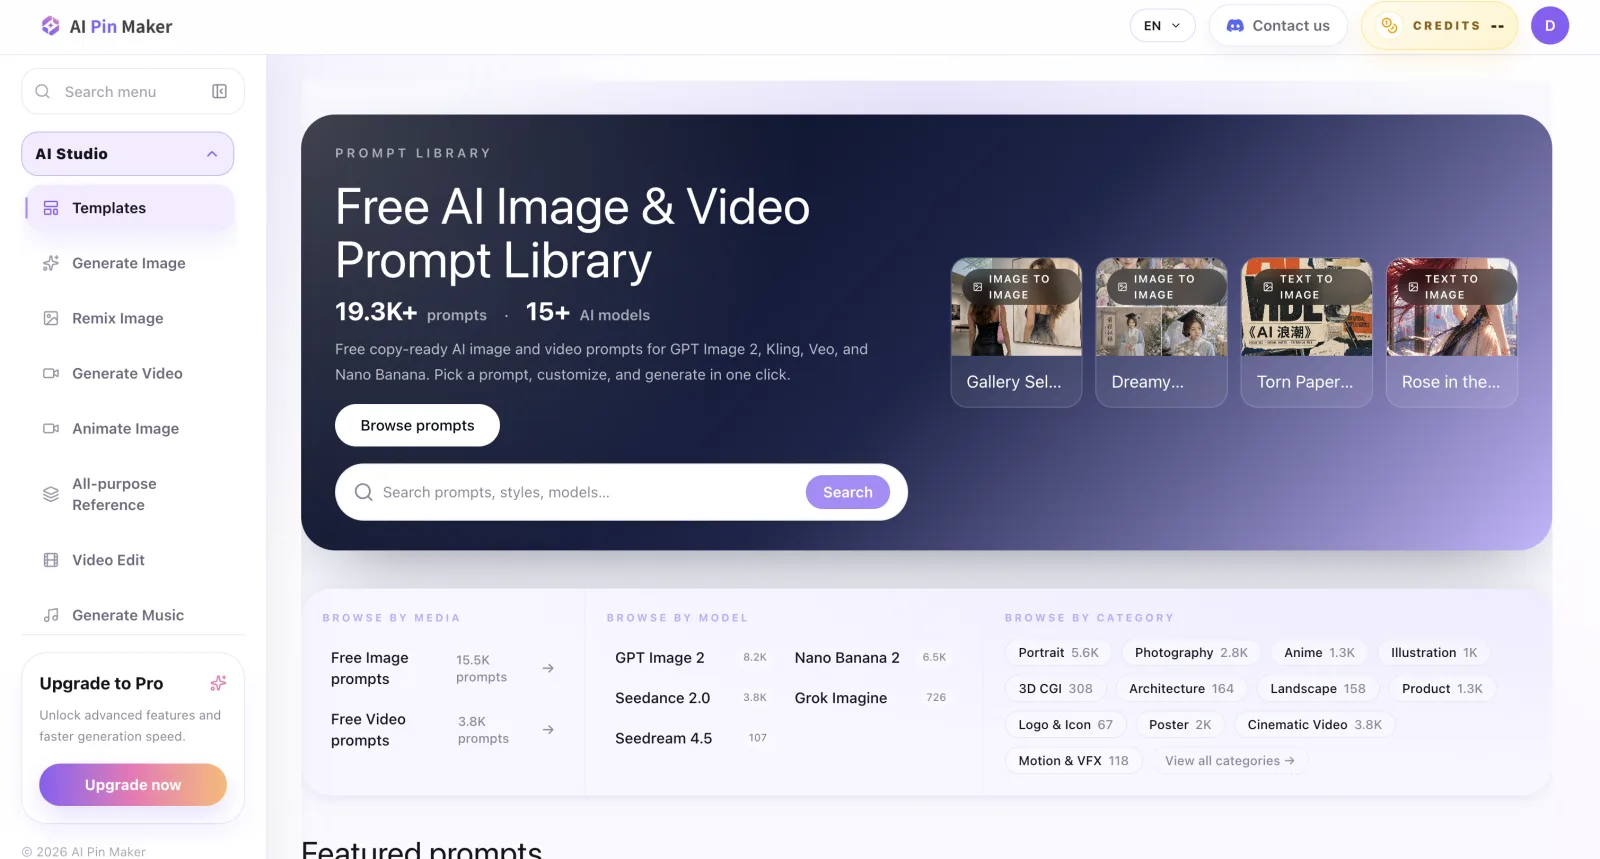Open Animate Image in the sidebar
Viewport: 1600px width, 859px height.
click(130, 428)
